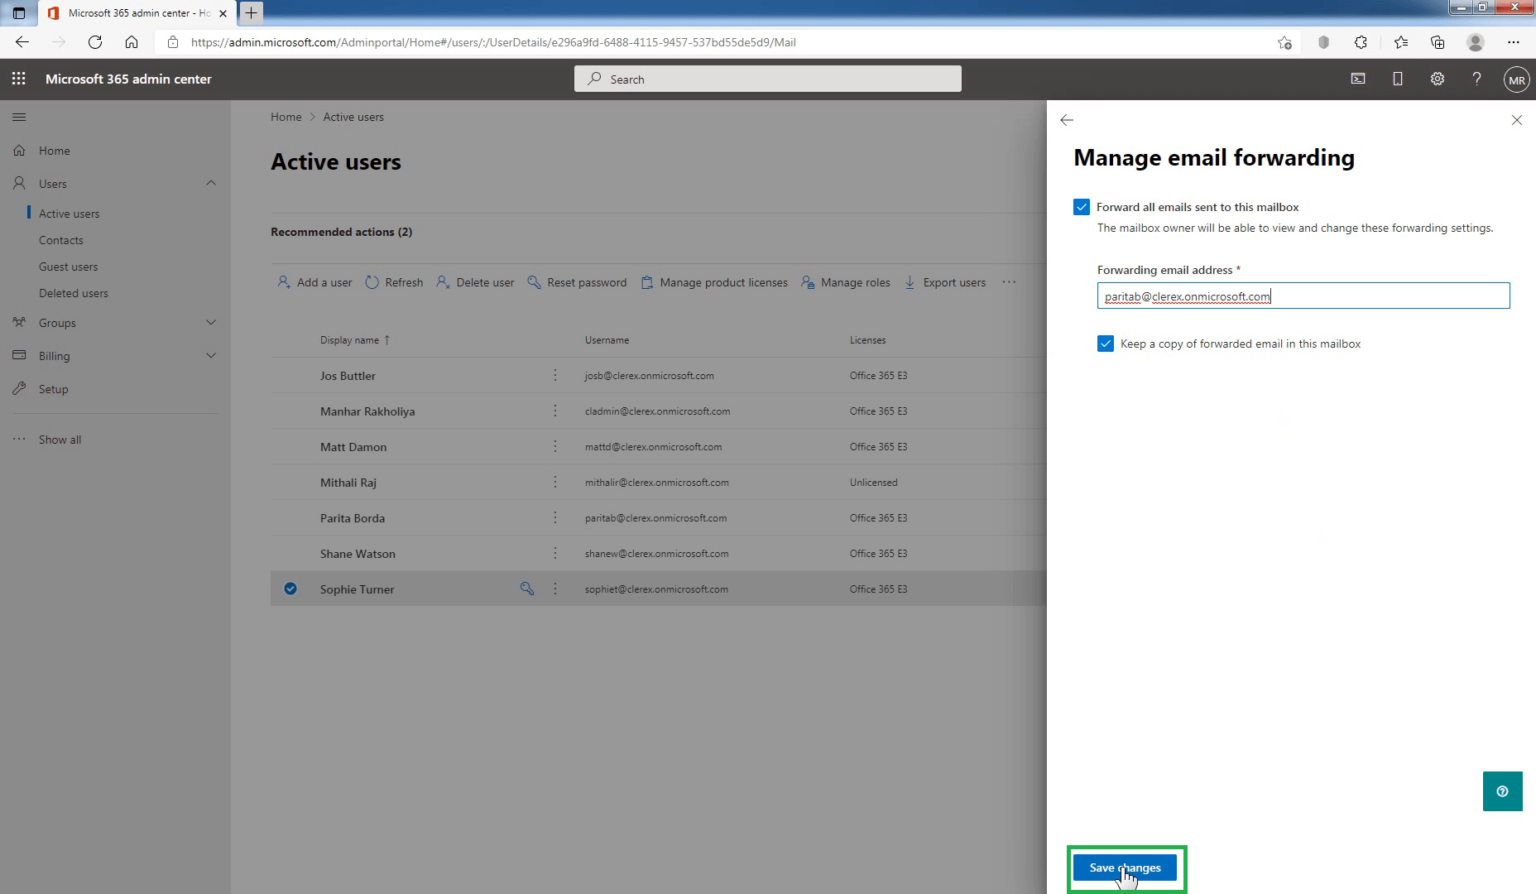Select Deleted users in the sidebar

pos(73,292)
